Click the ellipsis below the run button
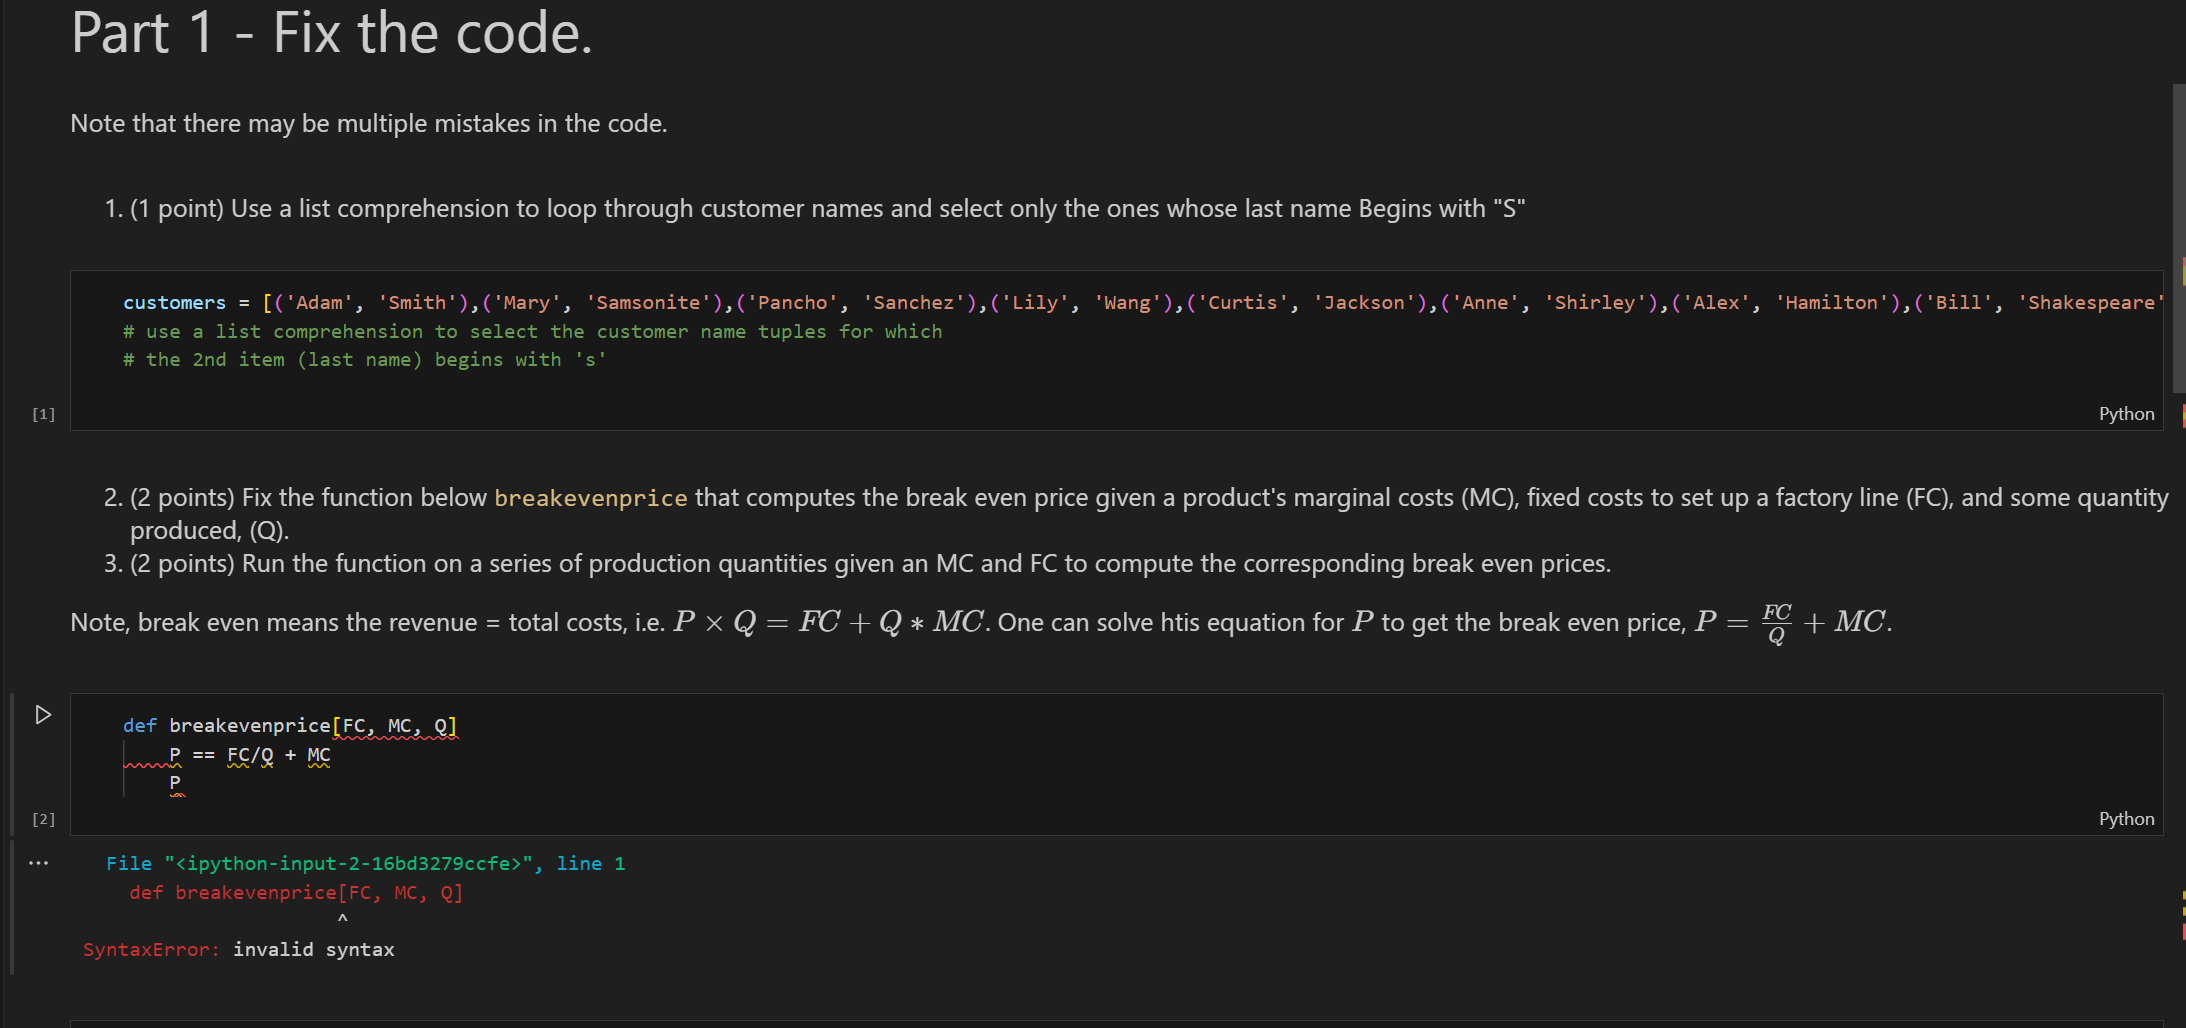This screenshot has height=1028, width=2186. [x=38, y=862]
